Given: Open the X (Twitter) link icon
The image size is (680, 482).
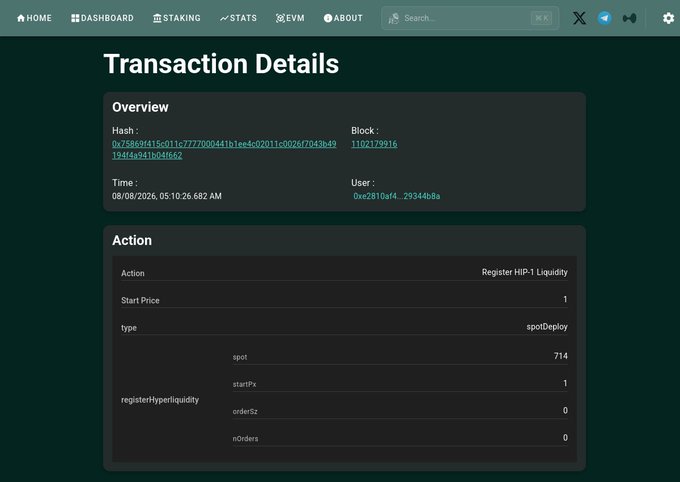Looking at the screenshot, I should [x=579, y=18].
